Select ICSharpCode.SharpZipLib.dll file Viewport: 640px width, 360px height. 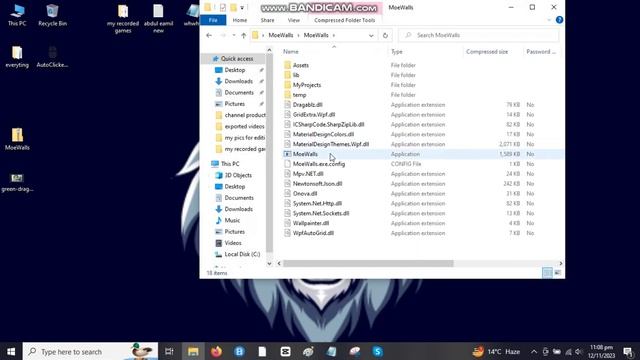pos(329,124)
